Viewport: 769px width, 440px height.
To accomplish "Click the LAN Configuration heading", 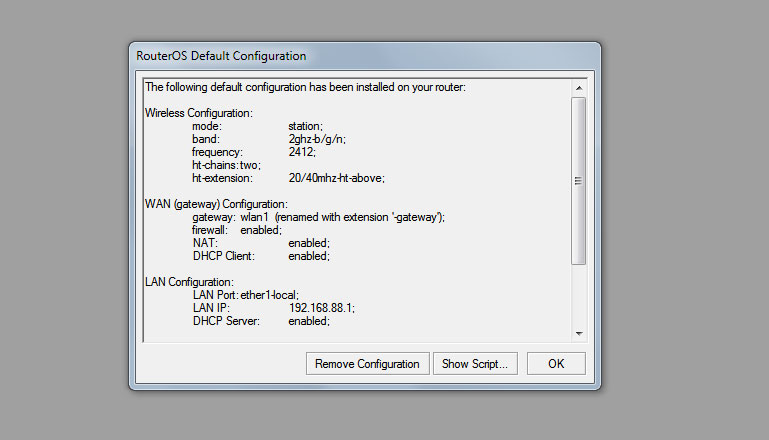I will [189, 282].
